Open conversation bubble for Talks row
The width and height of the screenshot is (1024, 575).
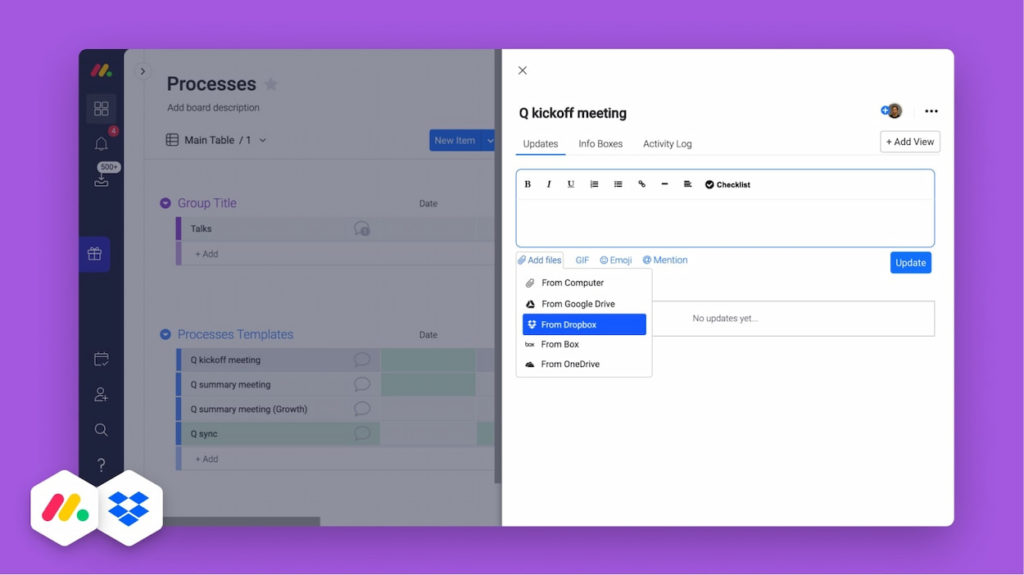point(362,229)
